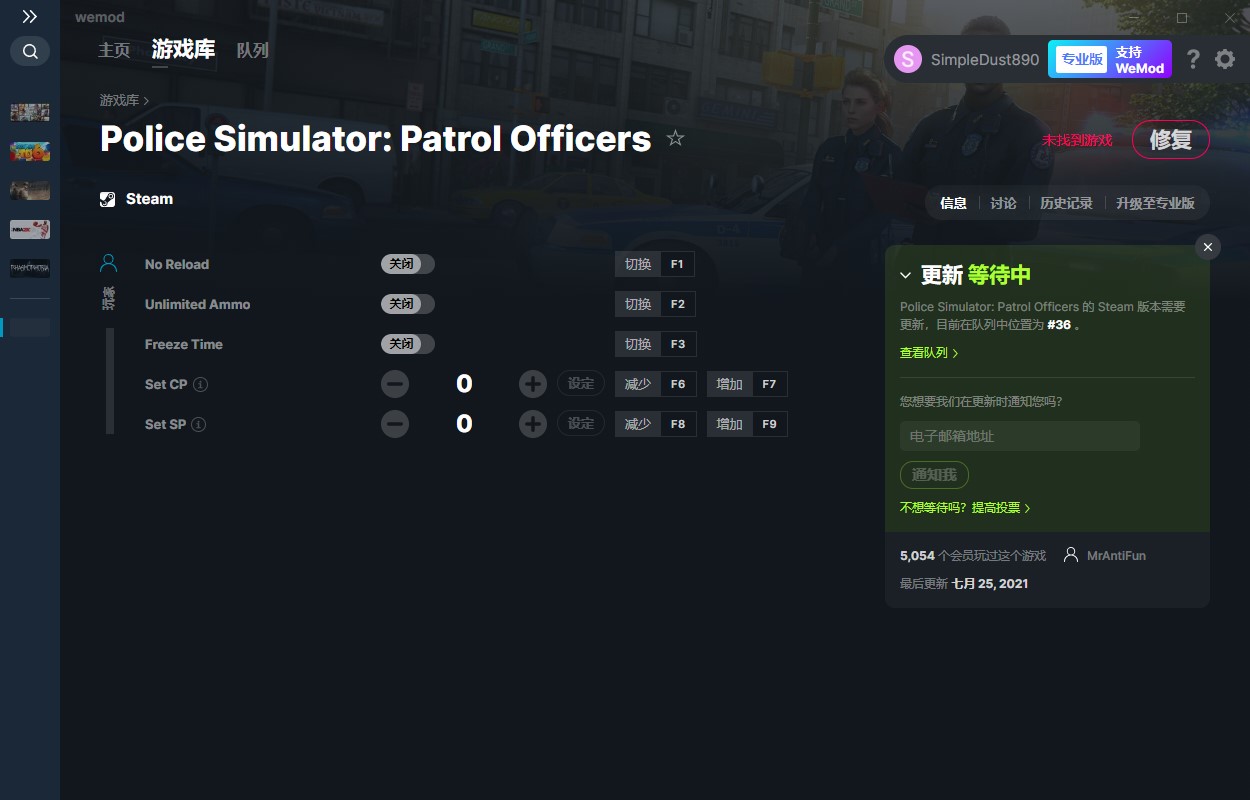Click the Set SP value field

464,424
